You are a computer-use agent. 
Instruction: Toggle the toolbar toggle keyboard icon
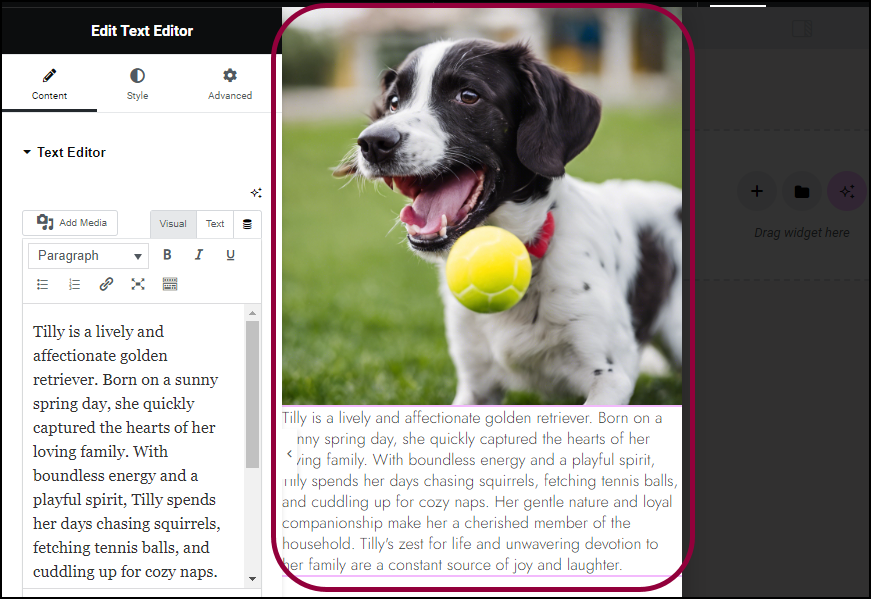(x=170, y=284)
